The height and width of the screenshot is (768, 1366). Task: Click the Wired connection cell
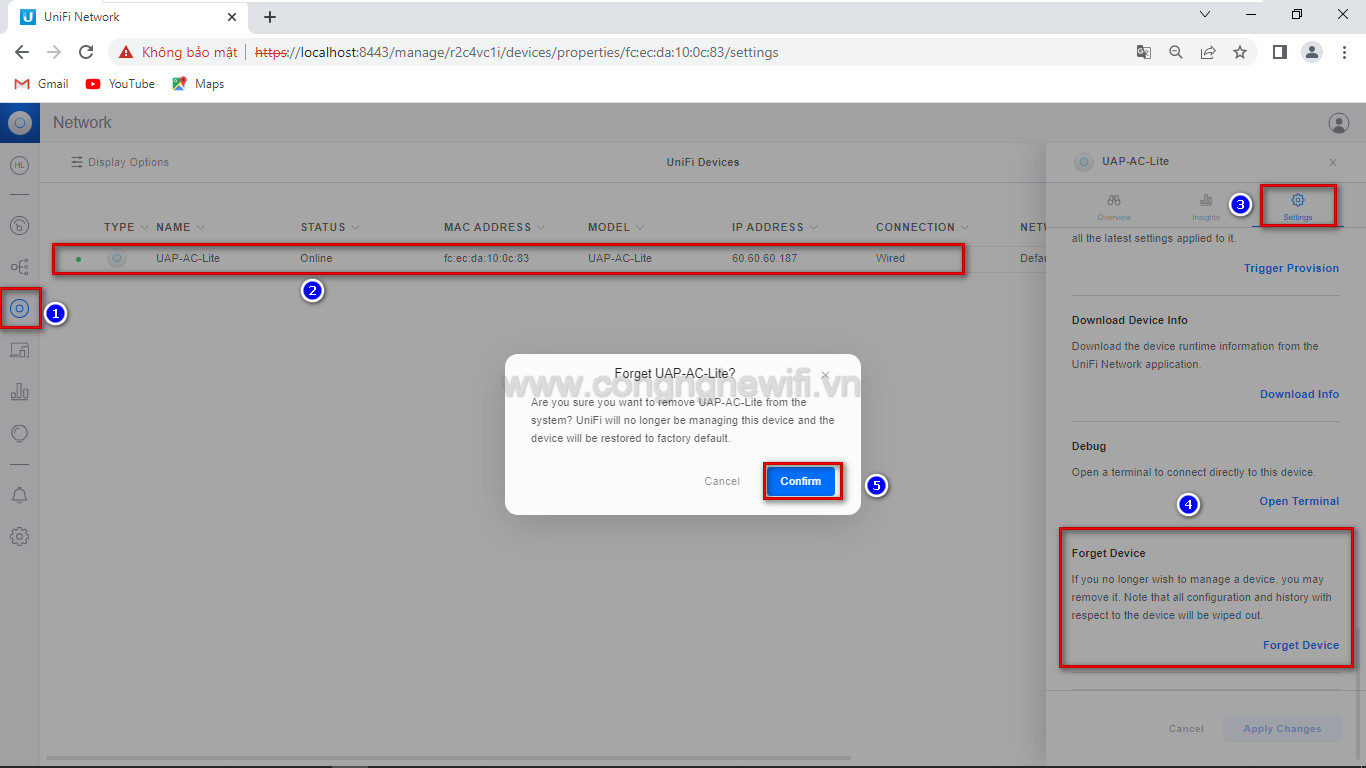tap(890, 258)
